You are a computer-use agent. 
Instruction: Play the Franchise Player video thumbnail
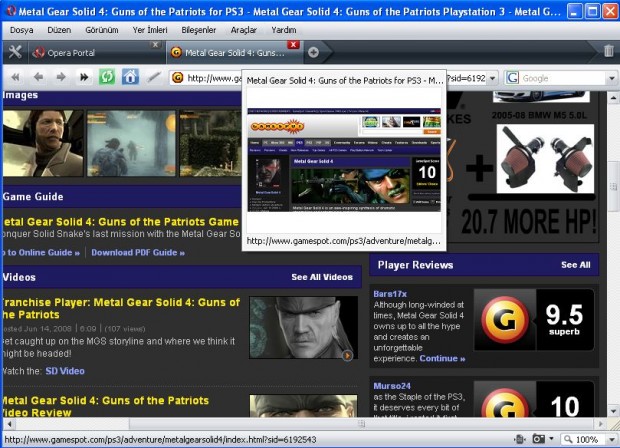tap(303, 328)
